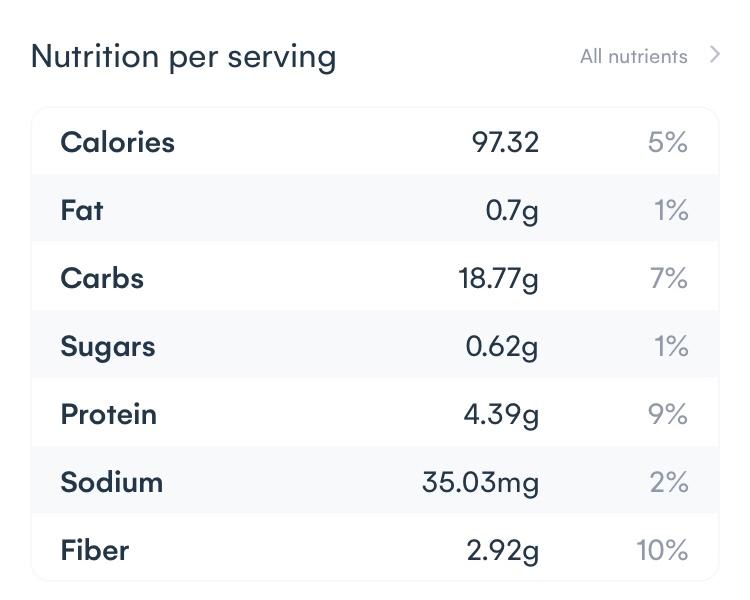
Task: Click the 10% fiber daily value
Action: 662,550
